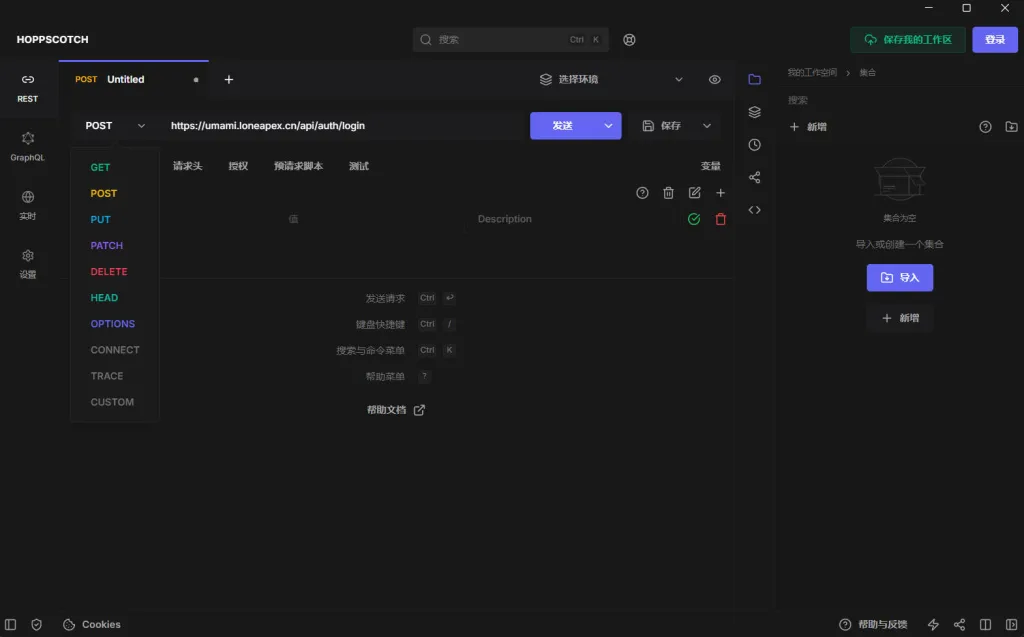Screen dimensions: 1024x637
Task: Select DELETE from the method list
Action: (109, 272)
